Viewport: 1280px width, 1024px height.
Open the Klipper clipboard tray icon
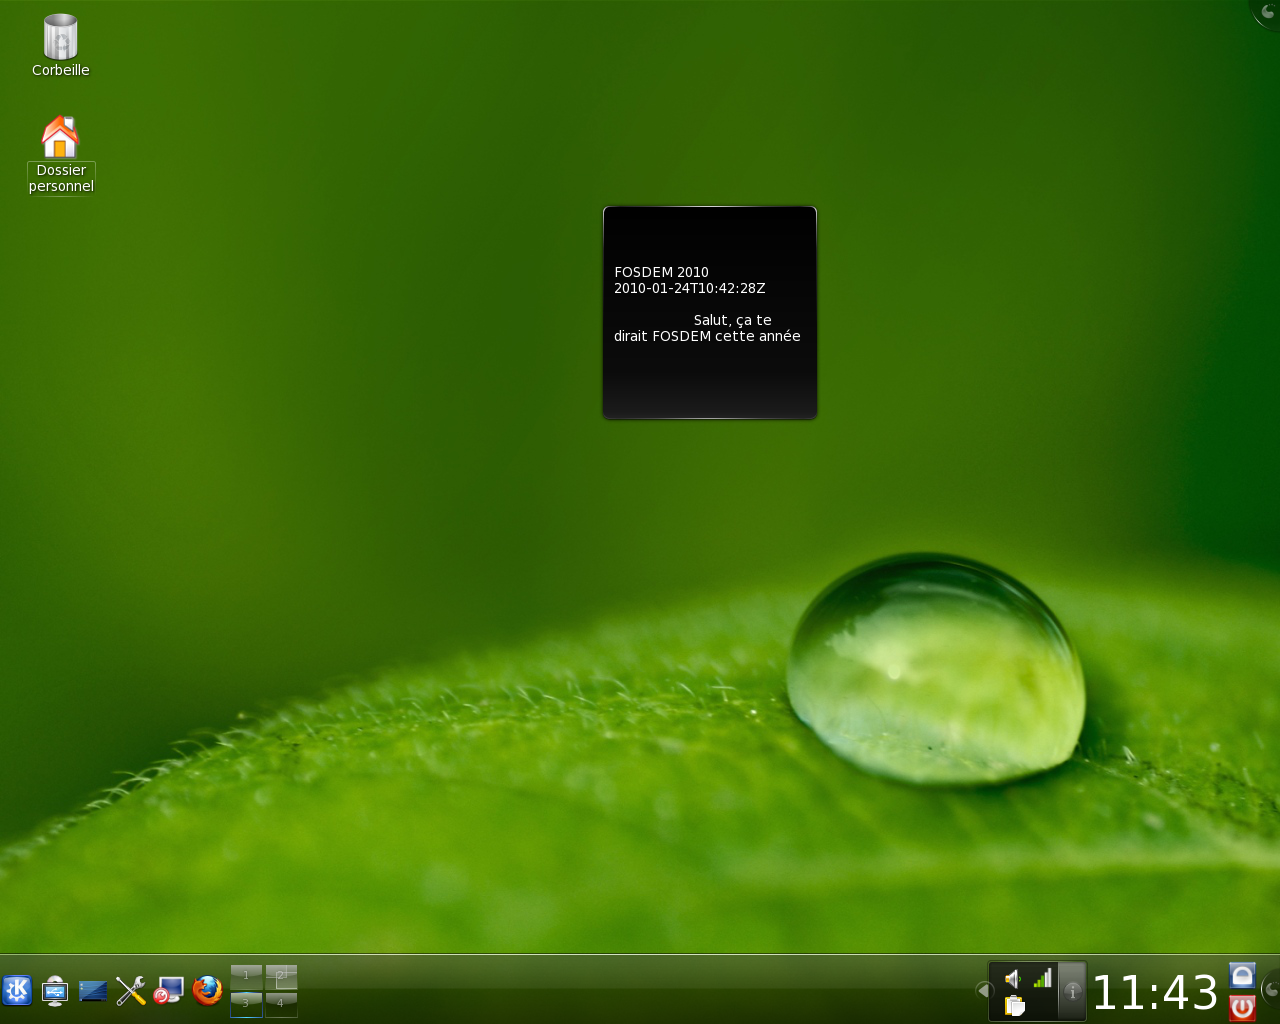pyautogui.click(x=1014, y=1005)
